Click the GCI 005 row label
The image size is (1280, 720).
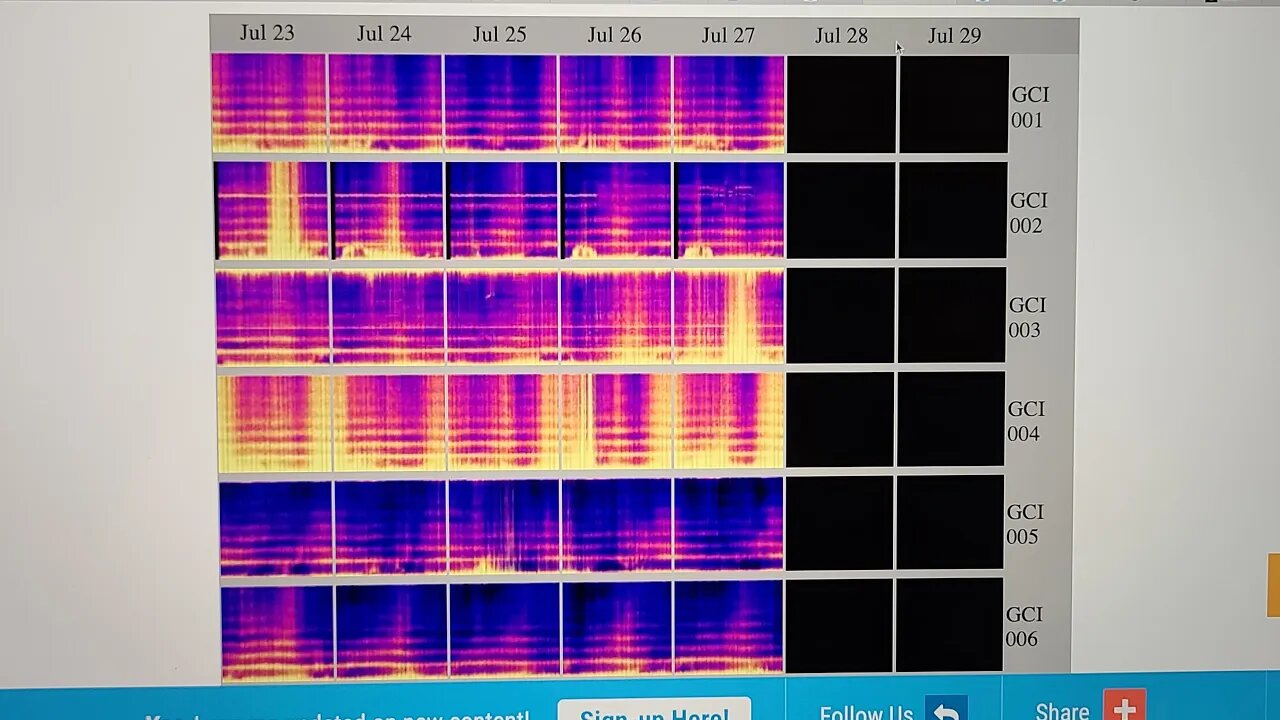(1025, 524)
